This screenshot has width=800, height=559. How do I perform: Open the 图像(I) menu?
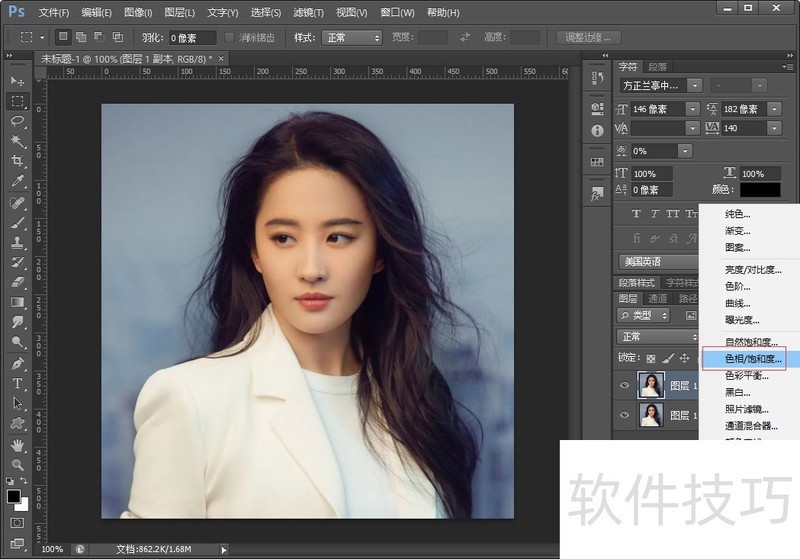coord(138,13)
